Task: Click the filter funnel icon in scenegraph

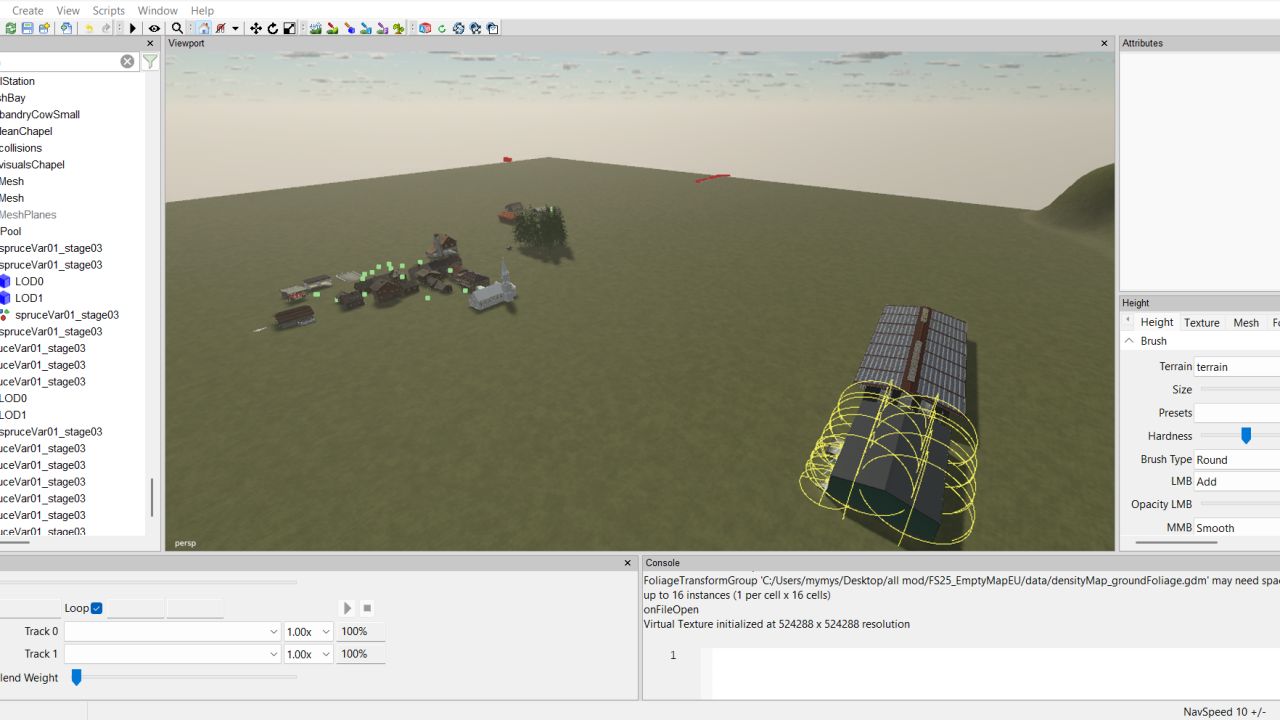Action: point(150,62)
